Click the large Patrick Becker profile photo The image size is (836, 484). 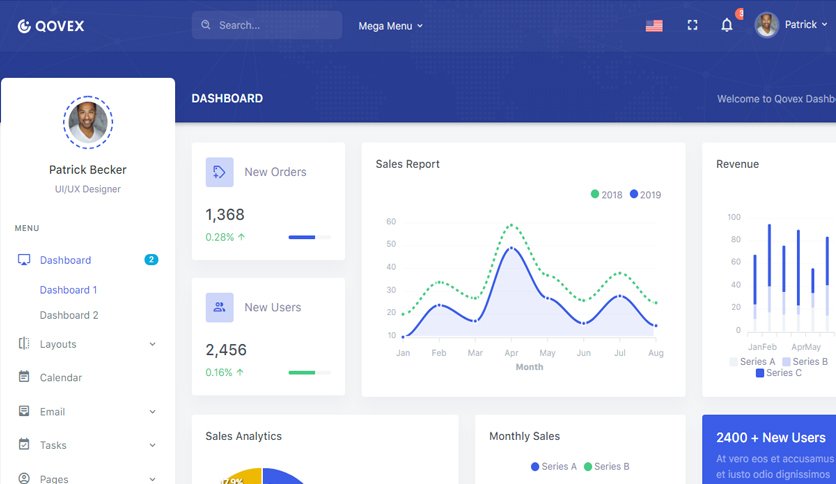tap(88, 122)
